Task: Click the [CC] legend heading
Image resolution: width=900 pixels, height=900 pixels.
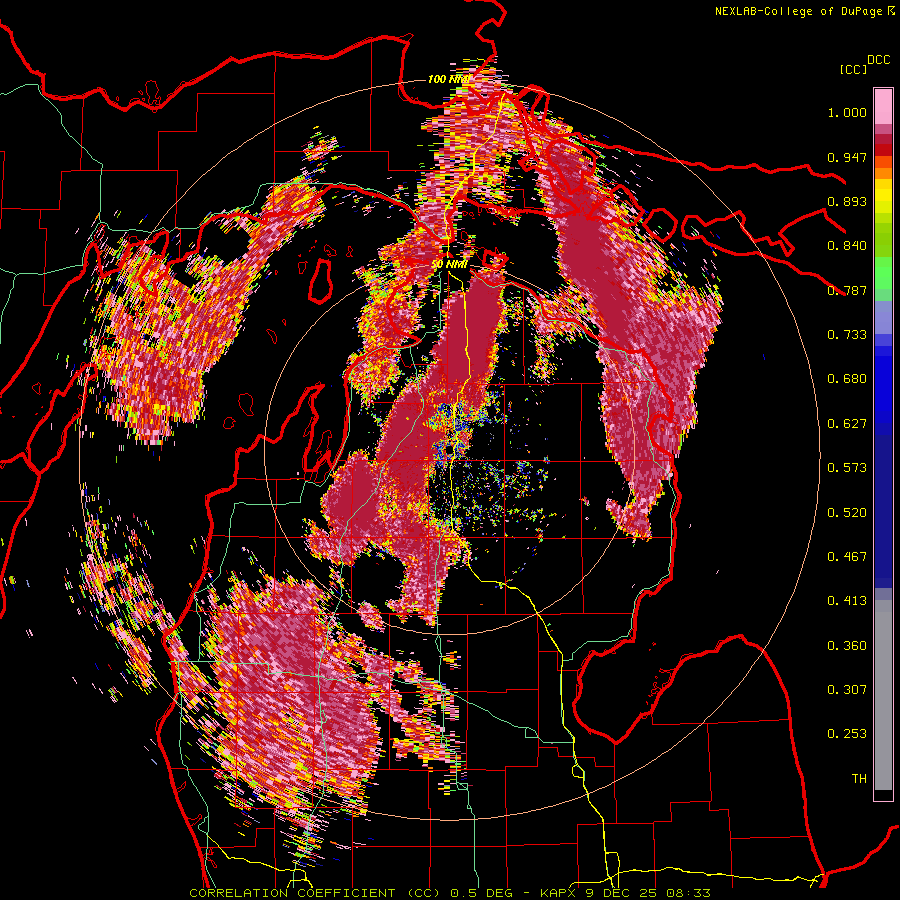Action: pos(853,69)
